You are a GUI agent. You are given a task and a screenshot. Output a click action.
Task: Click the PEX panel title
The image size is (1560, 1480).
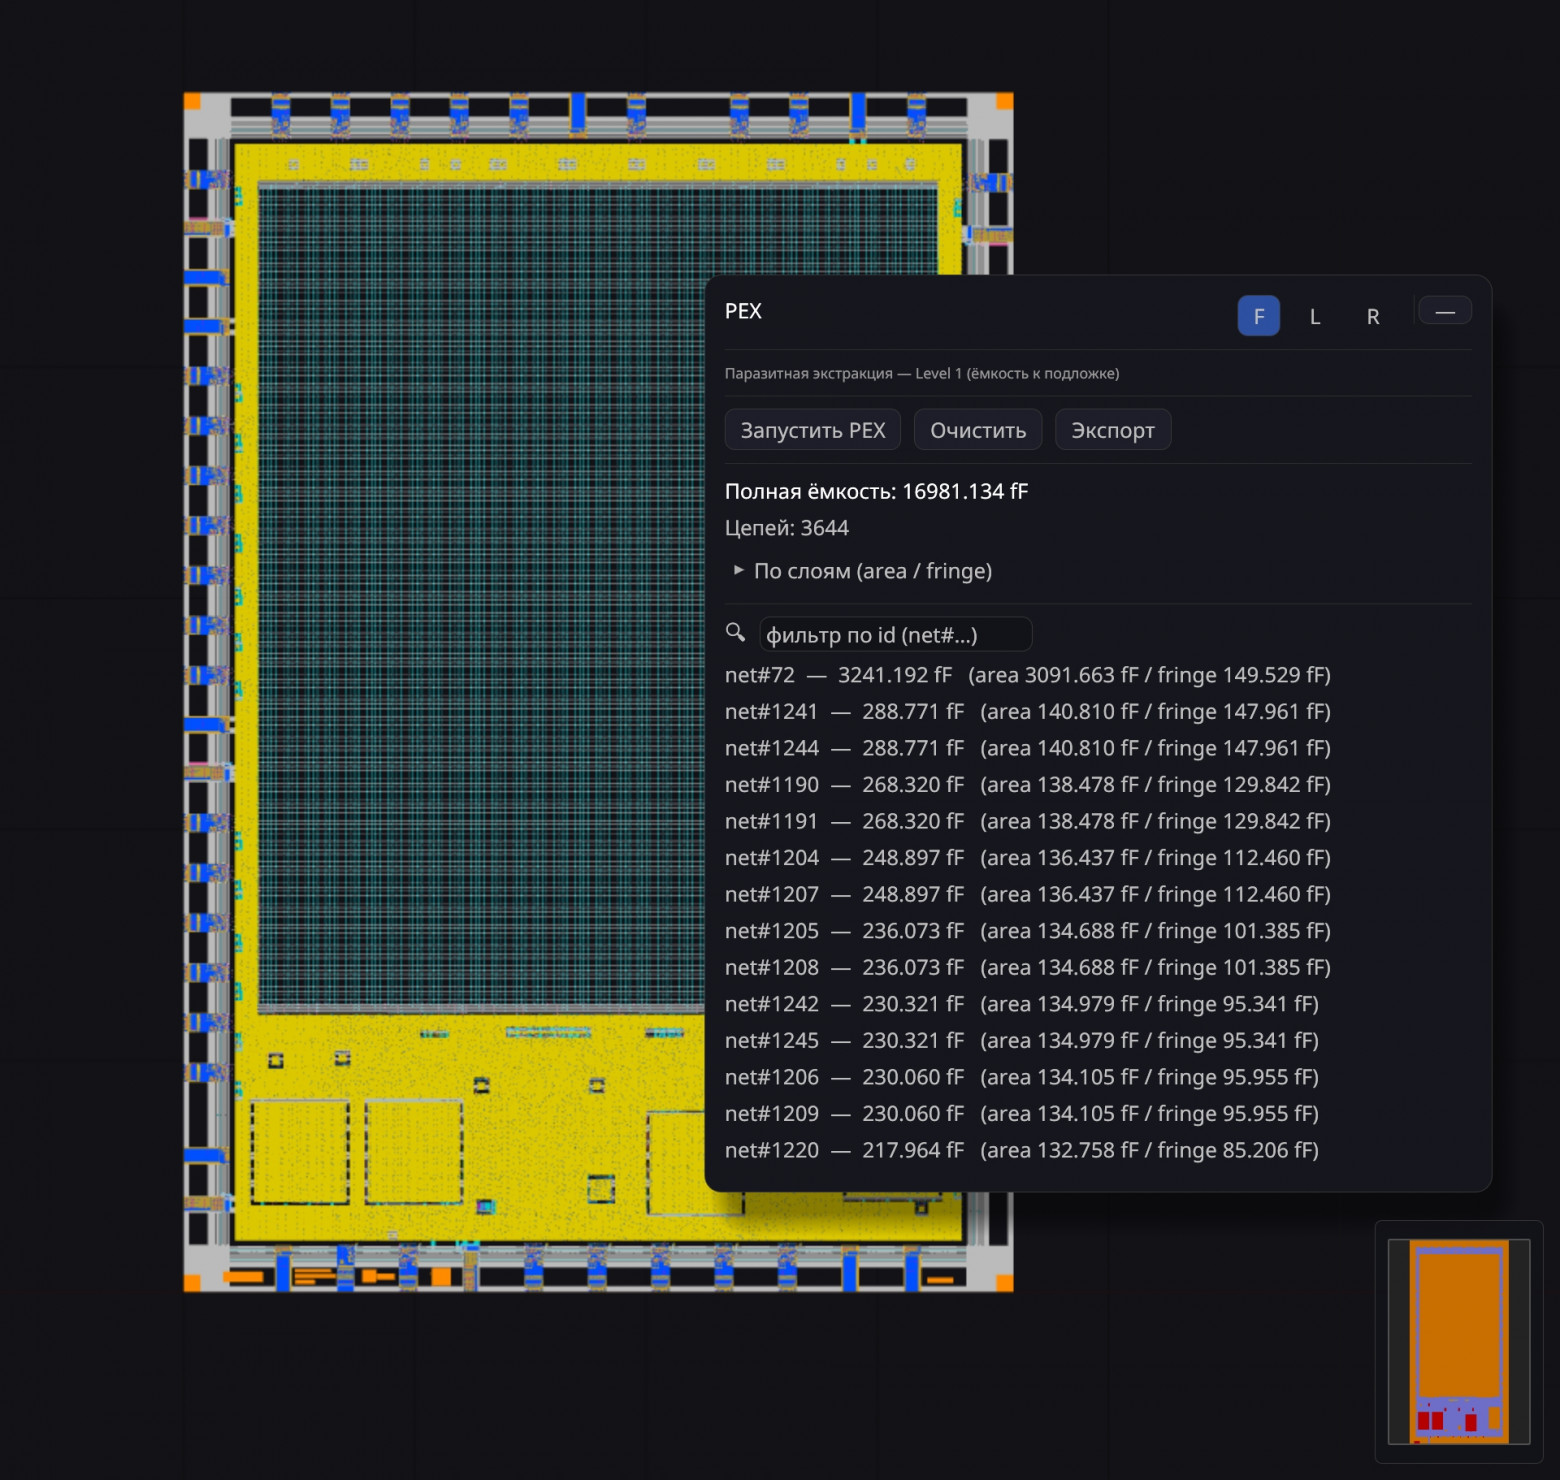point(743,311)
